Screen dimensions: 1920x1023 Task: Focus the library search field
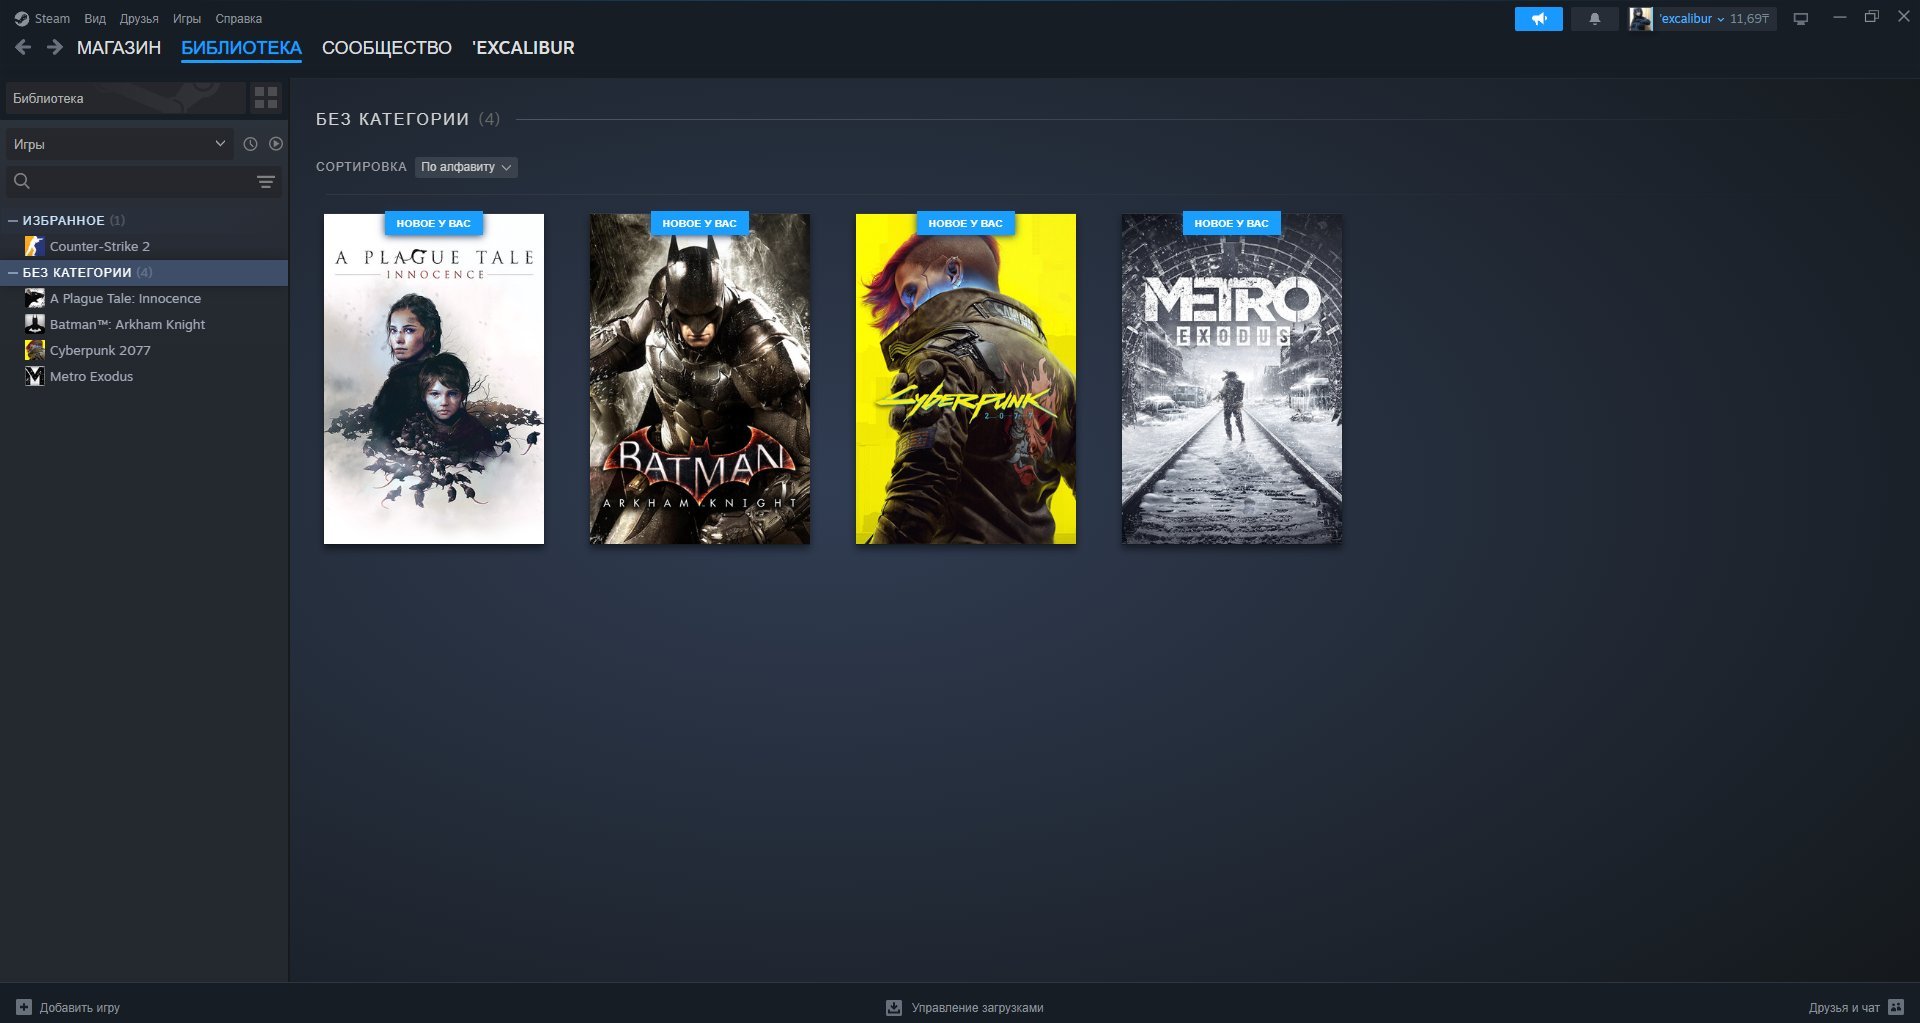[144, 181]
